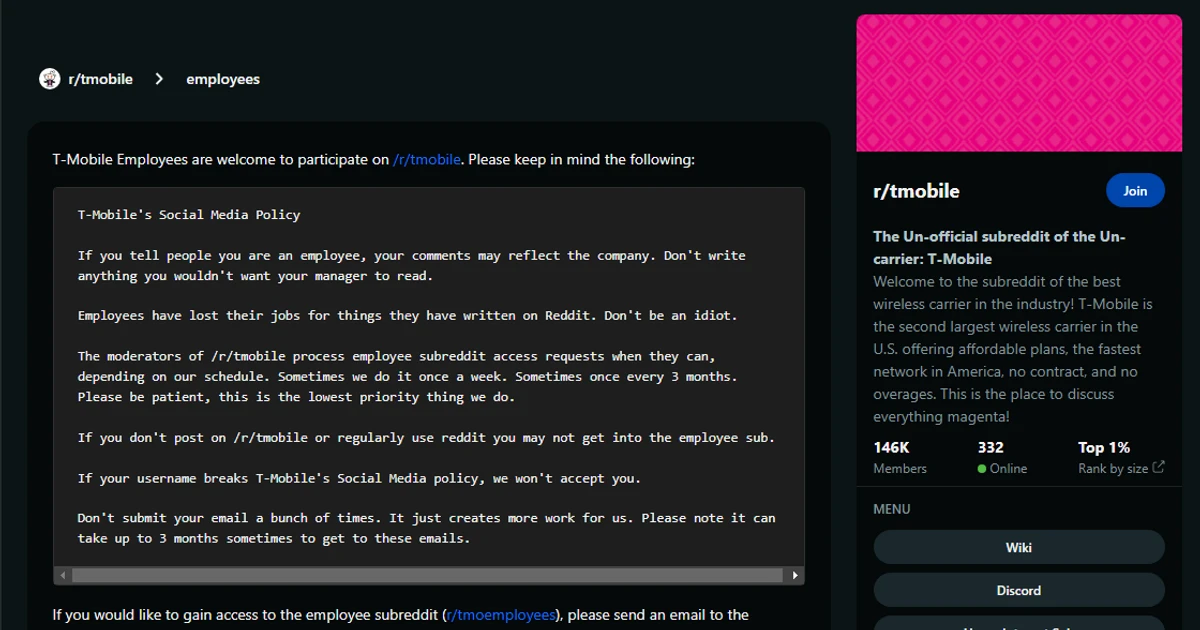This screenshot has width=1200, height=630.
Task: Join the r/tmobile subreddit
Action: pyautogui.click(x=1135, y=190)
